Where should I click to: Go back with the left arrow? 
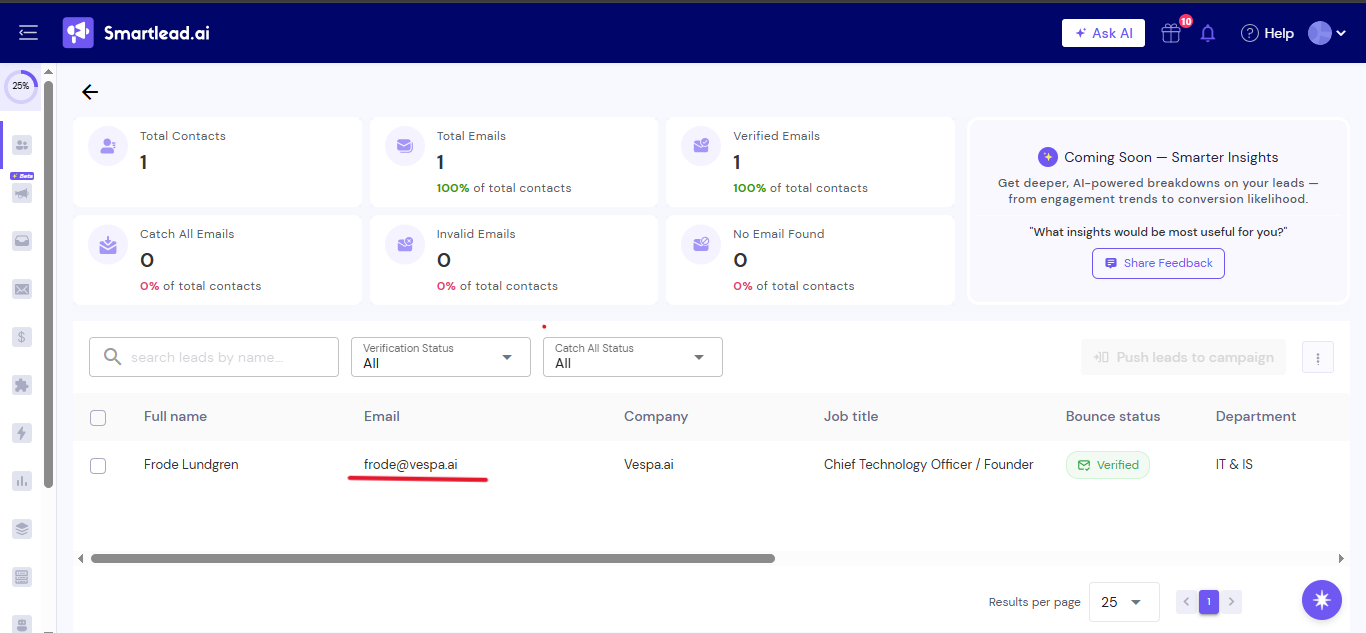[x=90, y=92]
